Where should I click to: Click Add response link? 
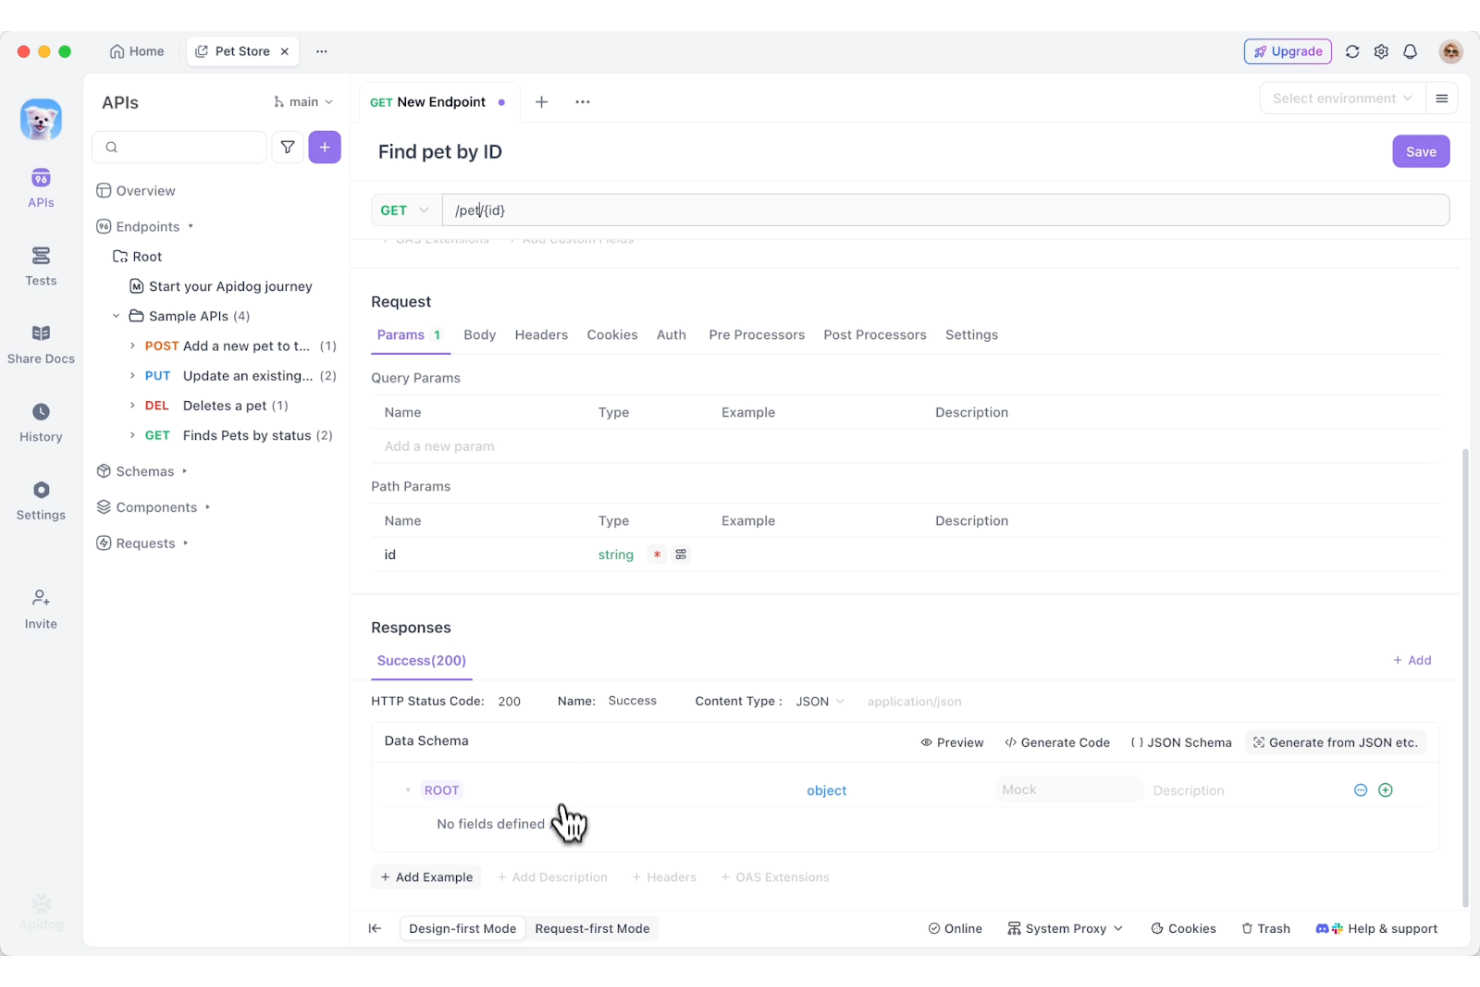1412,661
